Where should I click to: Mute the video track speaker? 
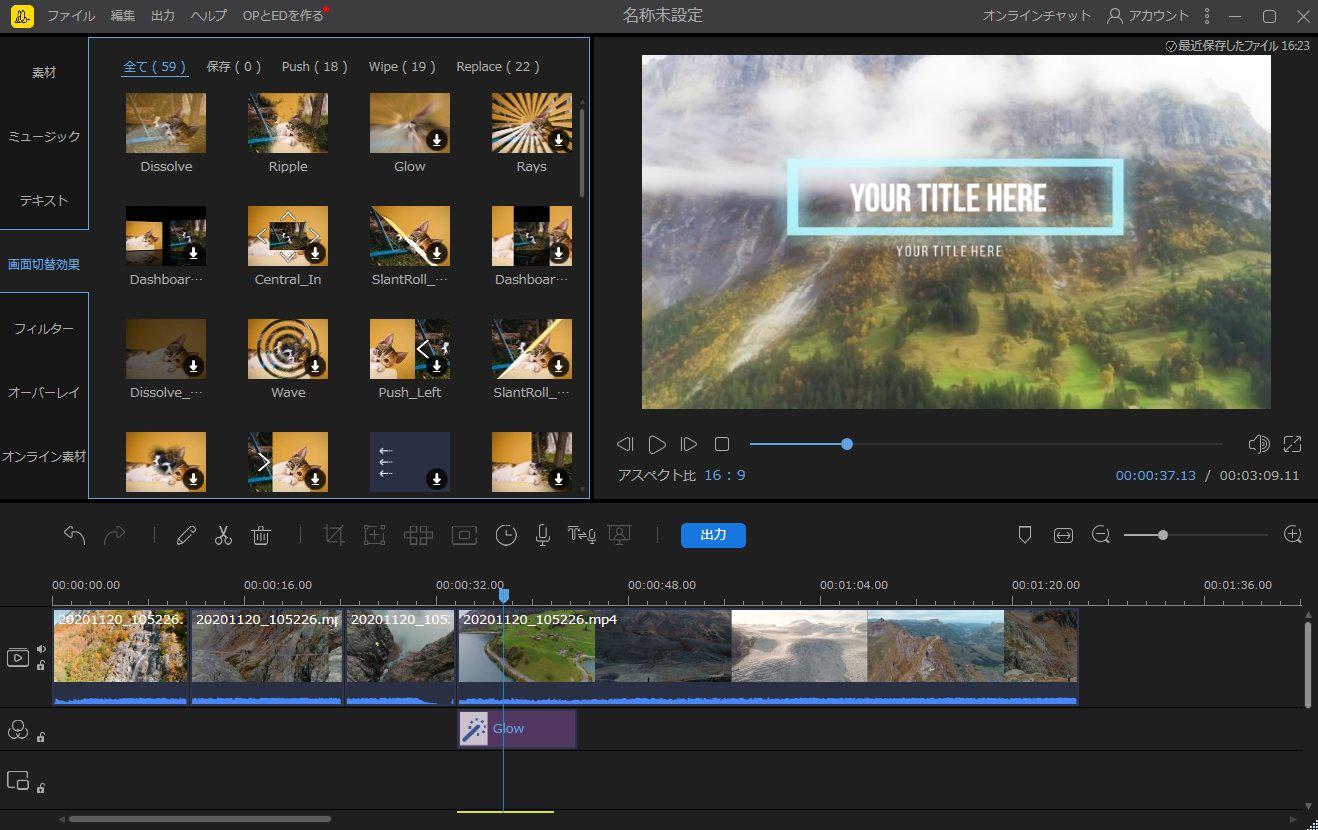[41, 648]
